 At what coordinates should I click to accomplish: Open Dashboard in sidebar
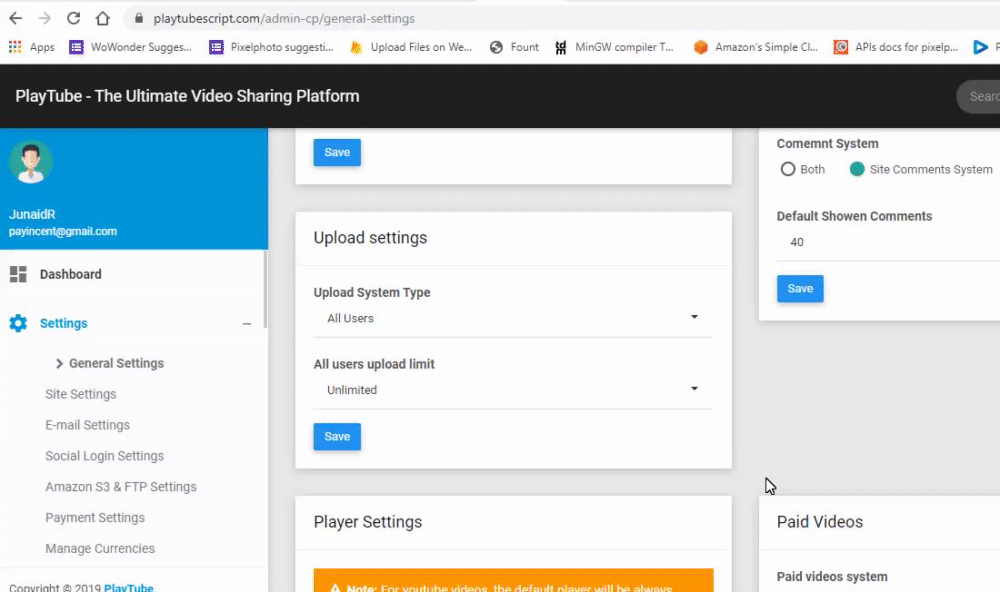pos(70,274)
